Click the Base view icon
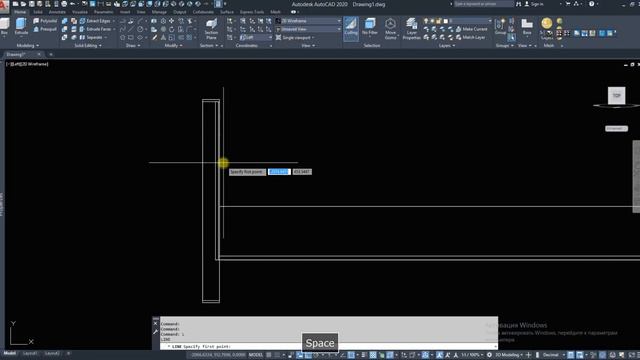Image resolution: width=640 pixels, height=360 pixels. (527, 27)
